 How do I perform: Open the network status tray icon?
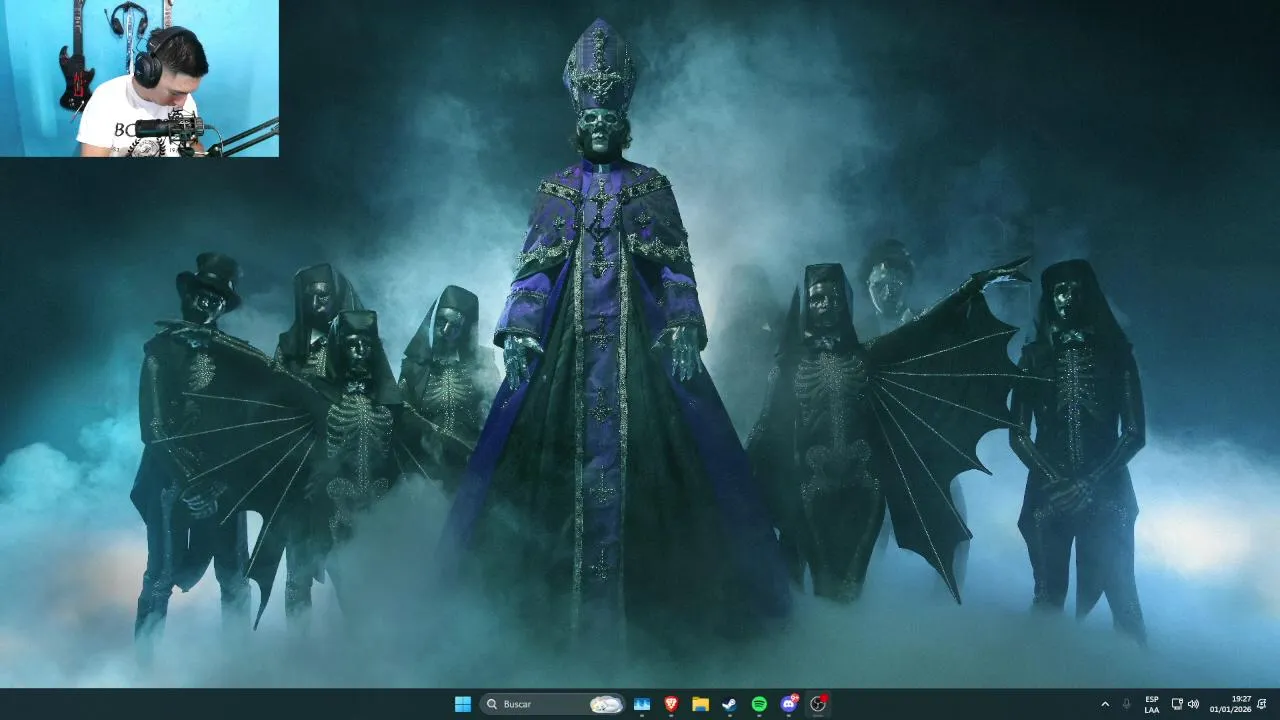1177,704
